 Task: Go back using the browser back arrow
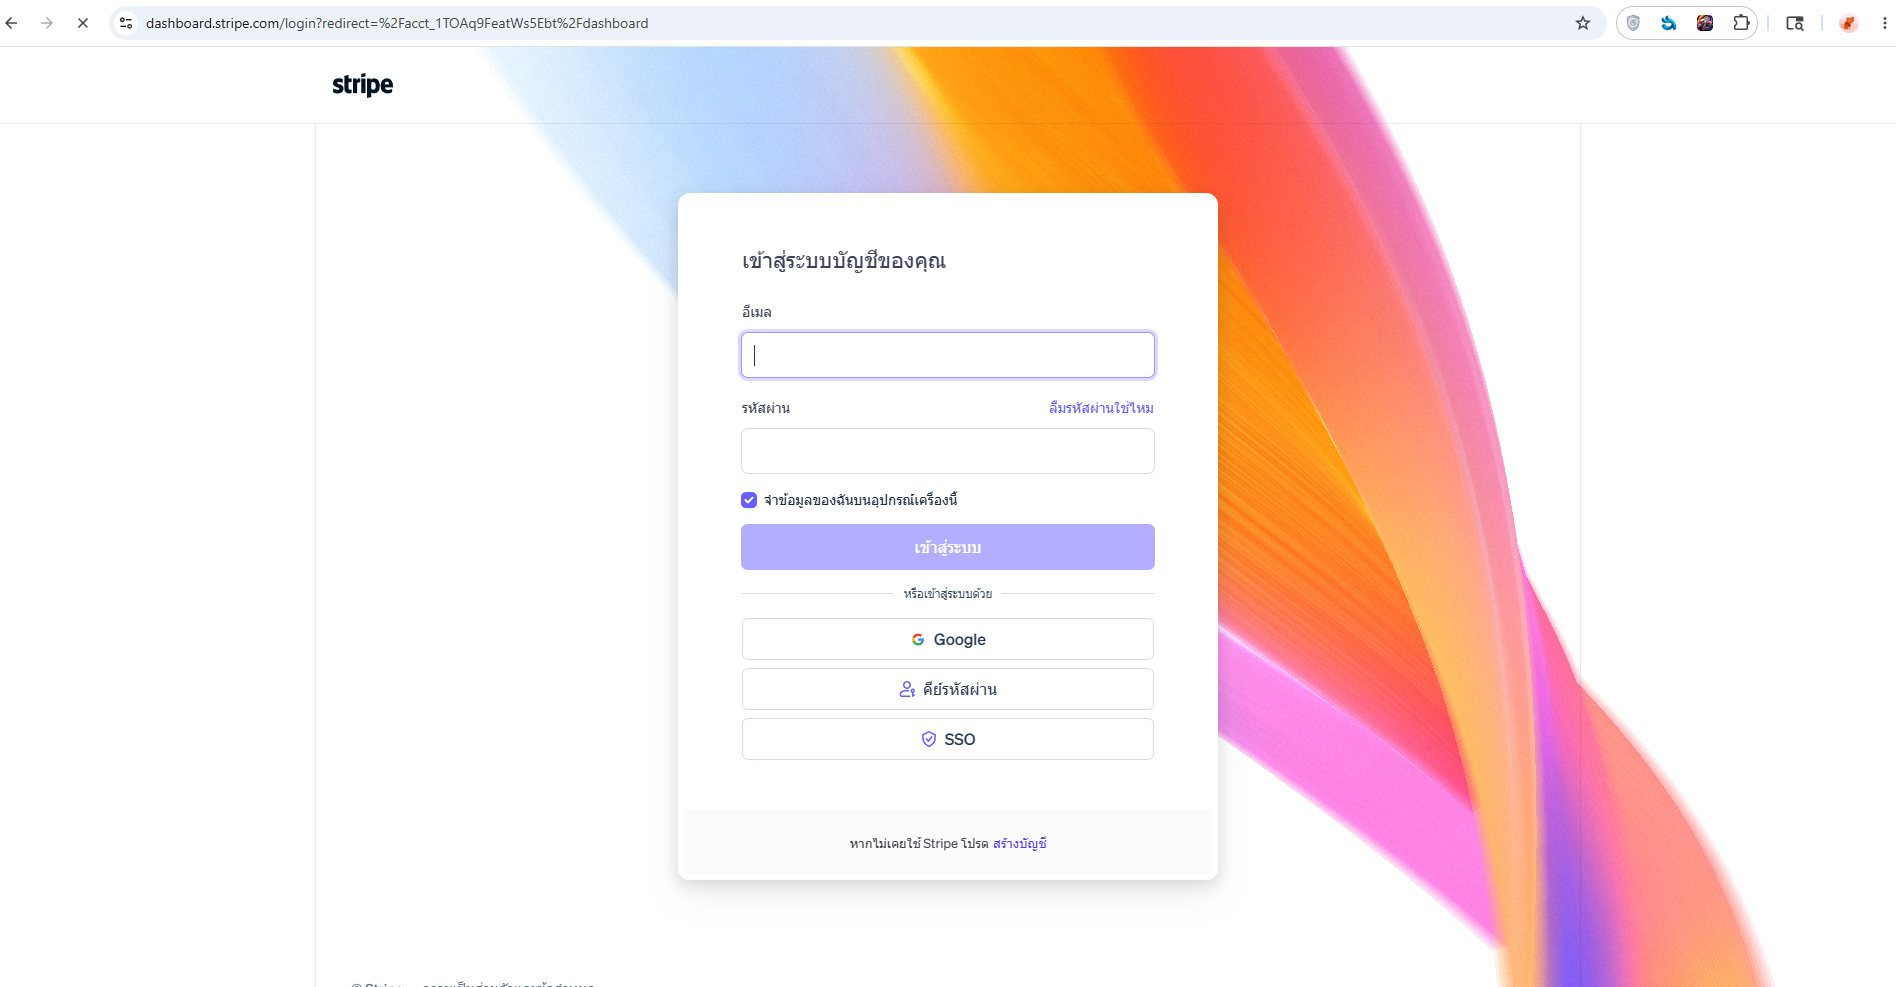click(x=12, y=23)
